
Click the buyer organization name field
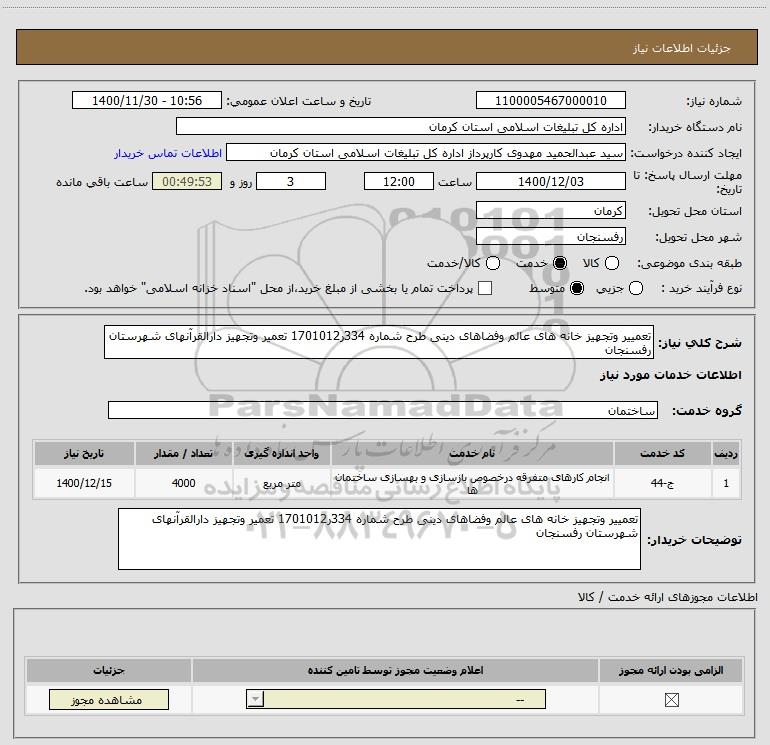[x=401, y=126]
